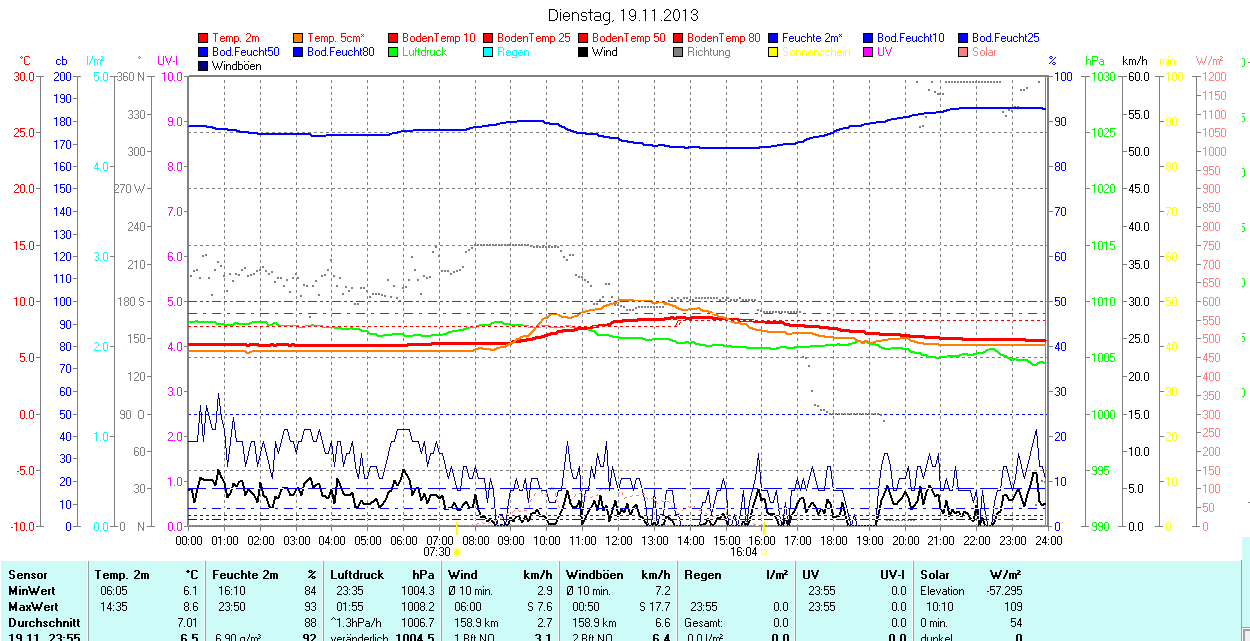This screenshot has width=1250, height=641.
Task: Select the MinWert row label
Action: tap(31, 591)
